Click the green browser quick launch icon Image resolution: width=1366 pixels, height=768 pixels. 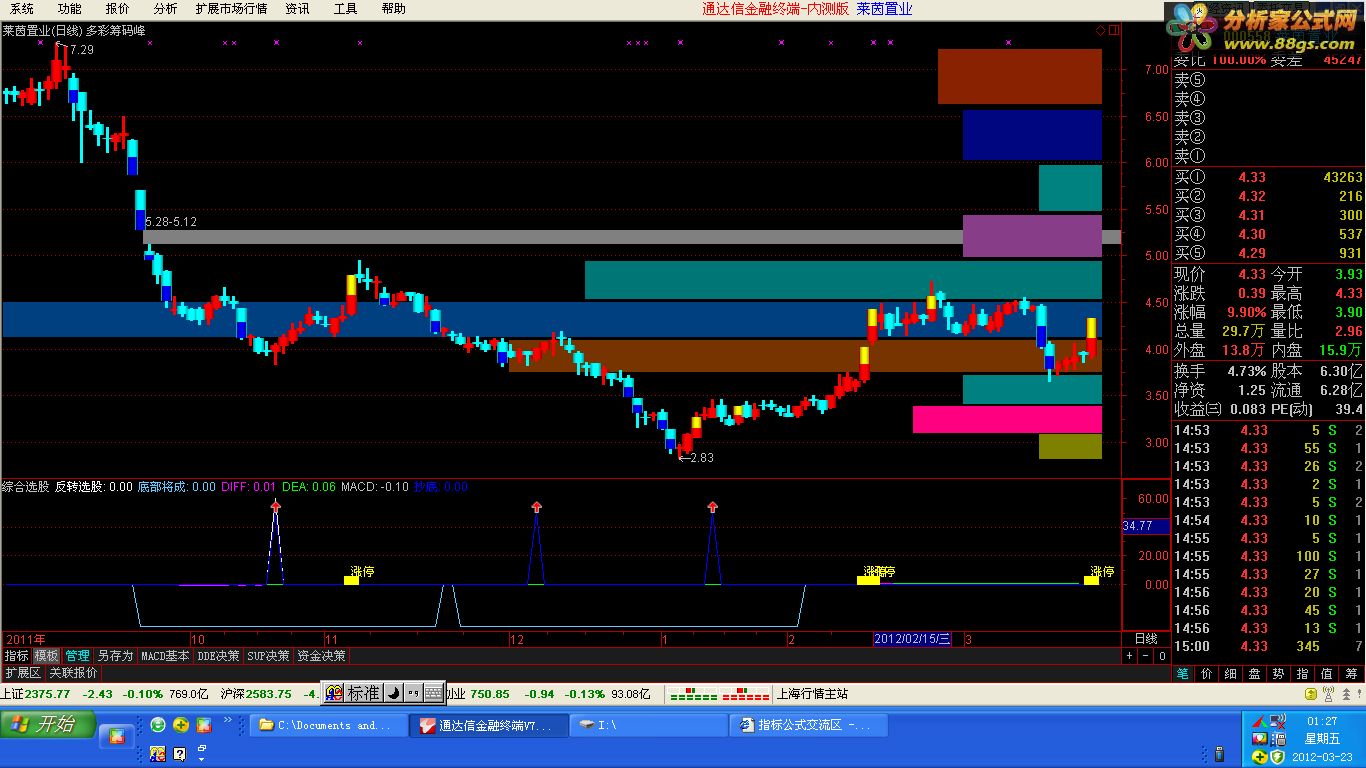tap(158, 725)
